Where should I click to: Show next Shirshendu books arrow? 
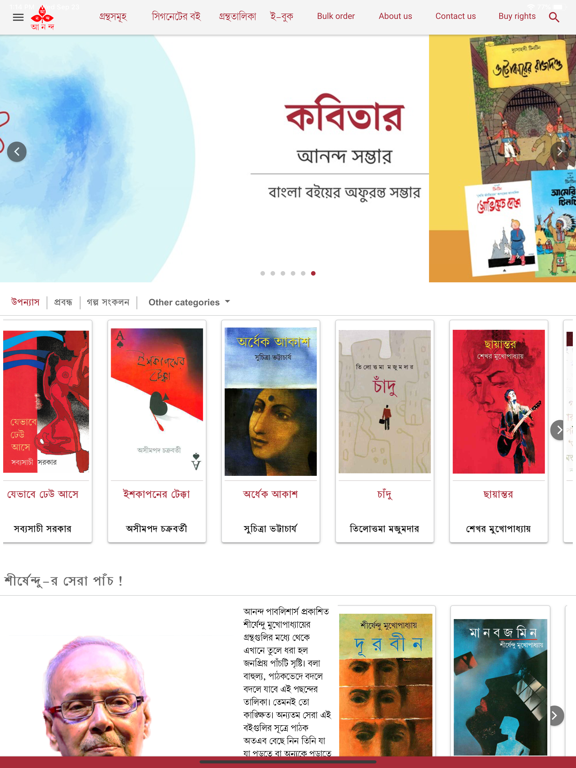554,716
